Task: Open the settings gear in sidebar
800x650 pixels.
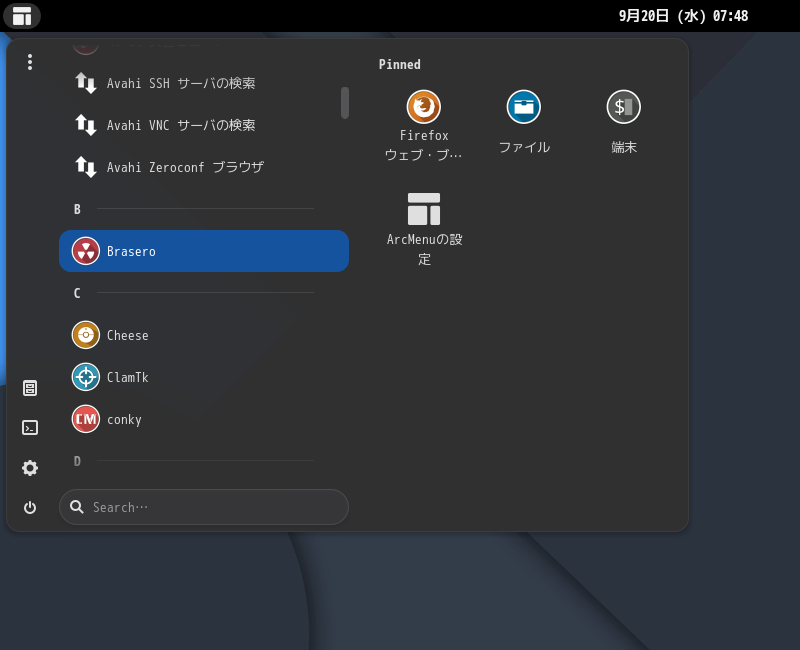Action: pos(30,467)
